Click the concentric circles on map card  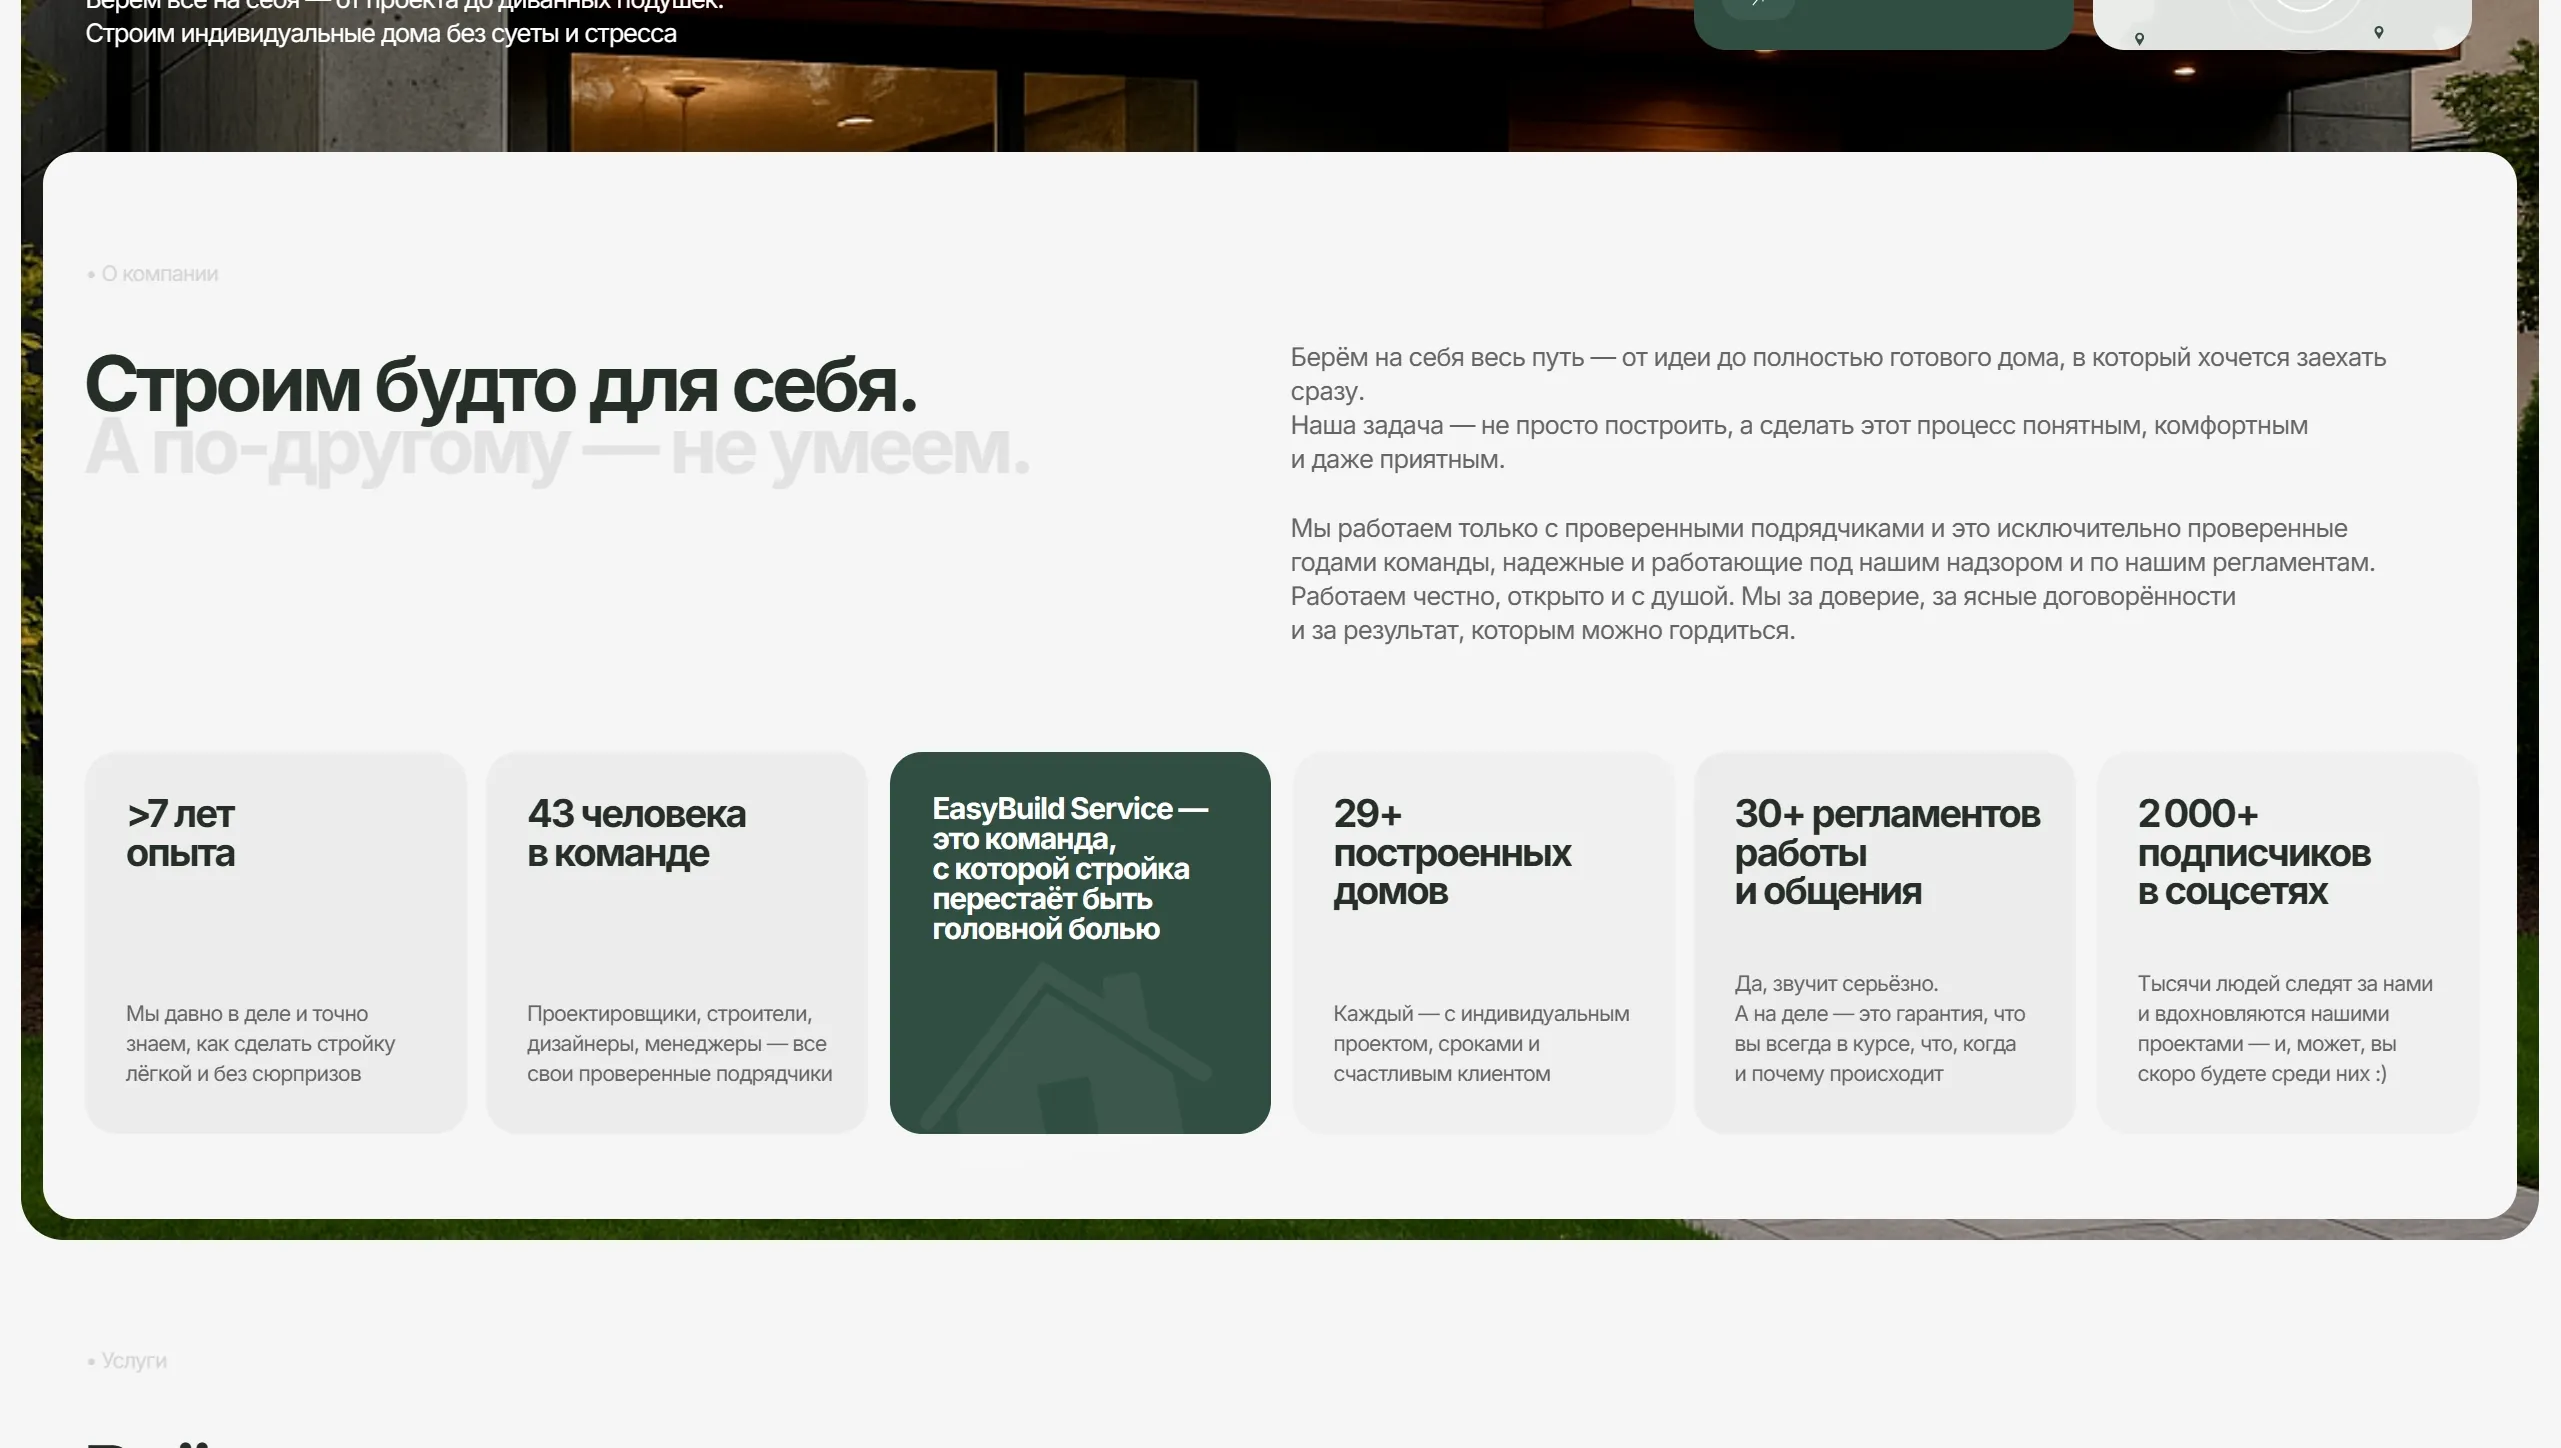2304,12
